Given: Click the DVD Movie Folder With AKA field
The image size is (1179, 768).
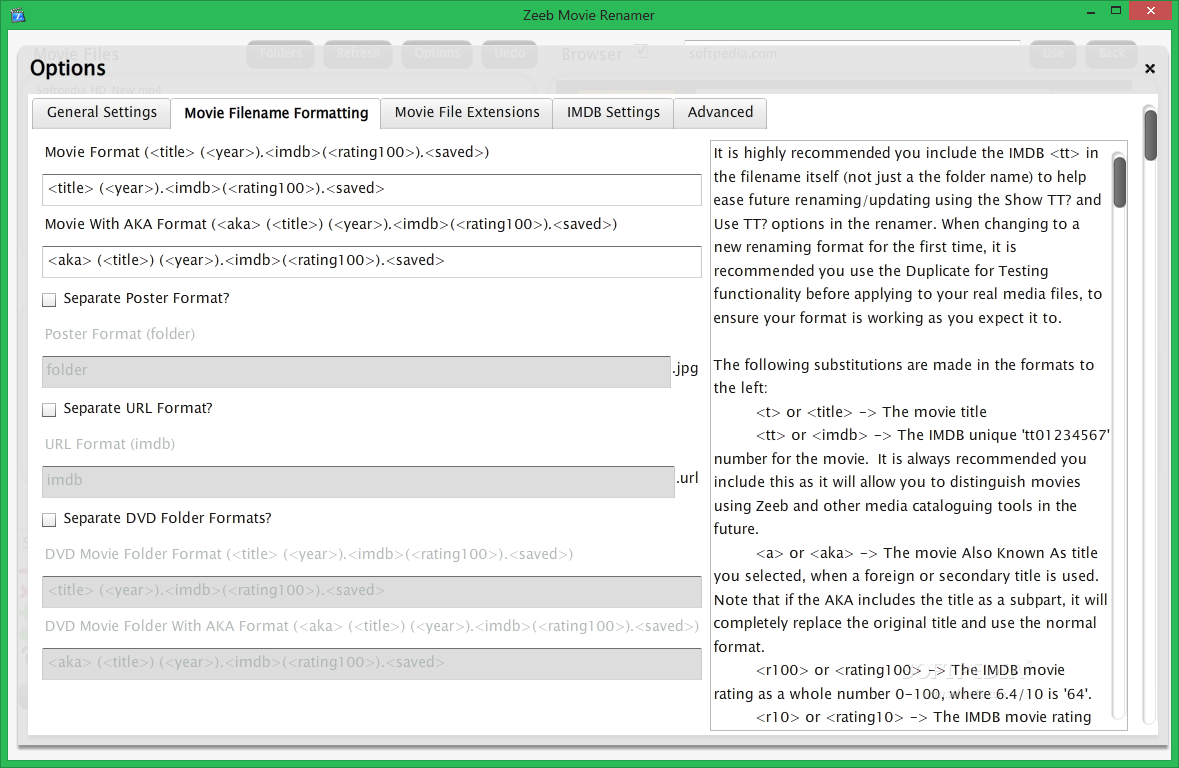Looking at the screenshot, I should [x=371, y=663].
